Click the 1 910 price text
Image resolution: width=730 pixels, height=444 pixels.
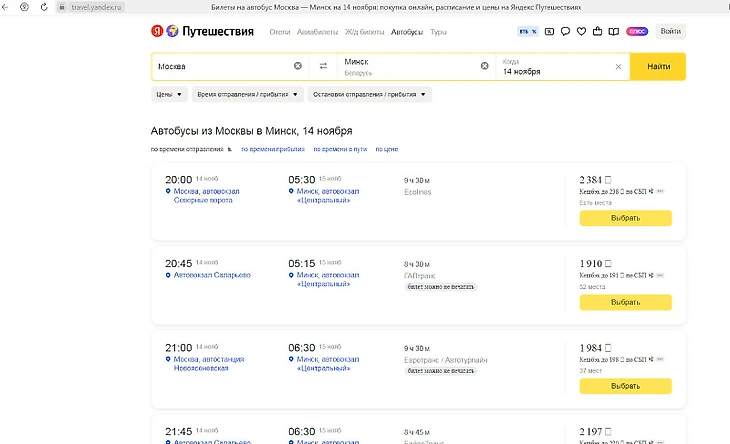595,263
